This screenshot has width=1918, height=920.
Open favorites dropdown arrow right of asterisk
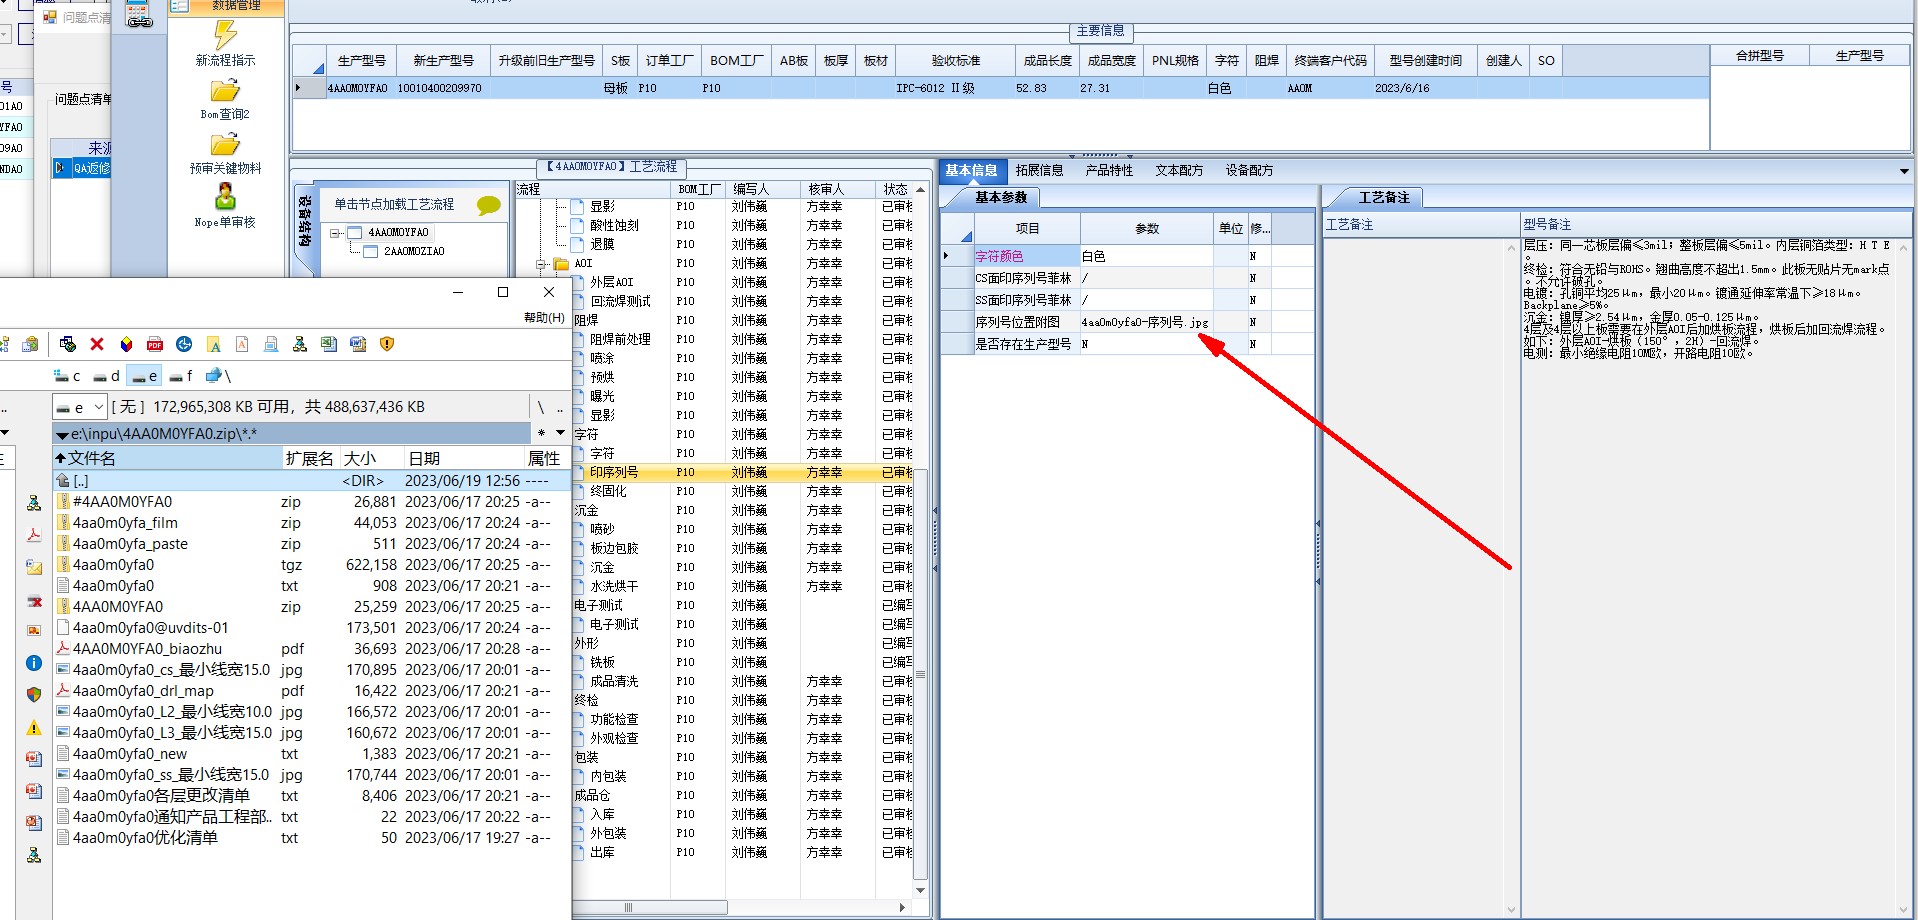pyautogui.click(x=560, y=433)
